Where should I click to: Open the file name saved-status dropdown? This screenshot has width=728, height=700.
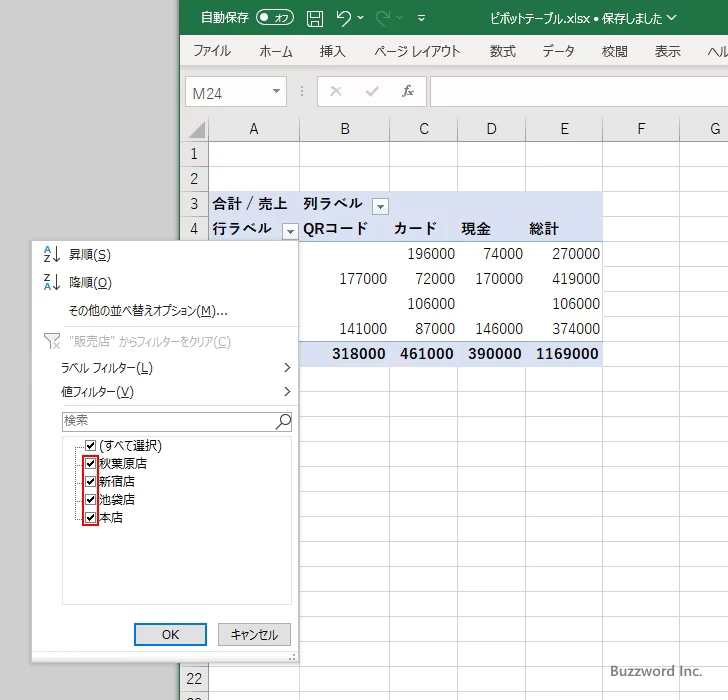tap(671, 18)
